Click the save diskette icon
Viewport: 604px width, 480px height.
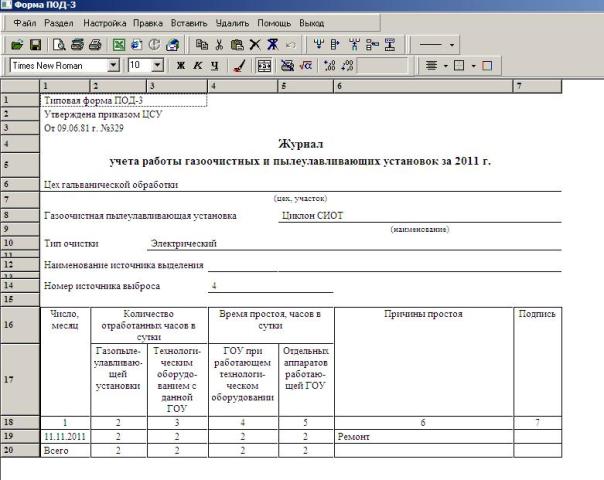pyautogui.click(x=34, y=45)
